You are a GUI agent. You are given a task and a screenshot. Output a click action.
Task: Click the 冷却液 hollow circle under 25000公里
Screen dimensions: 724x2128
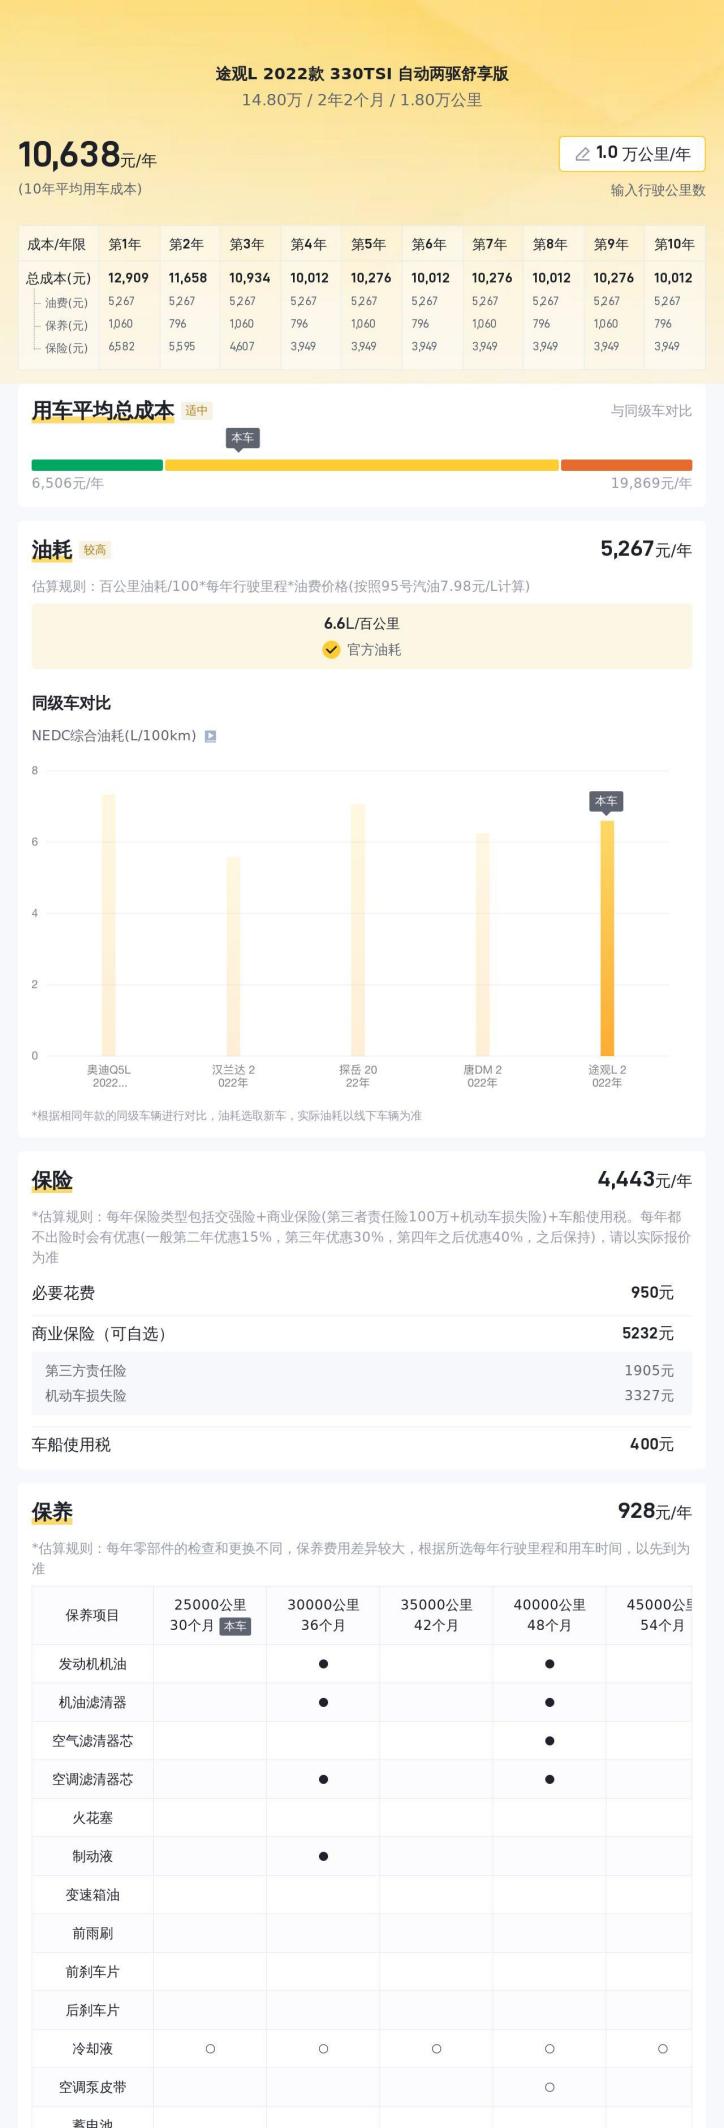click(x=210, y=2049)
